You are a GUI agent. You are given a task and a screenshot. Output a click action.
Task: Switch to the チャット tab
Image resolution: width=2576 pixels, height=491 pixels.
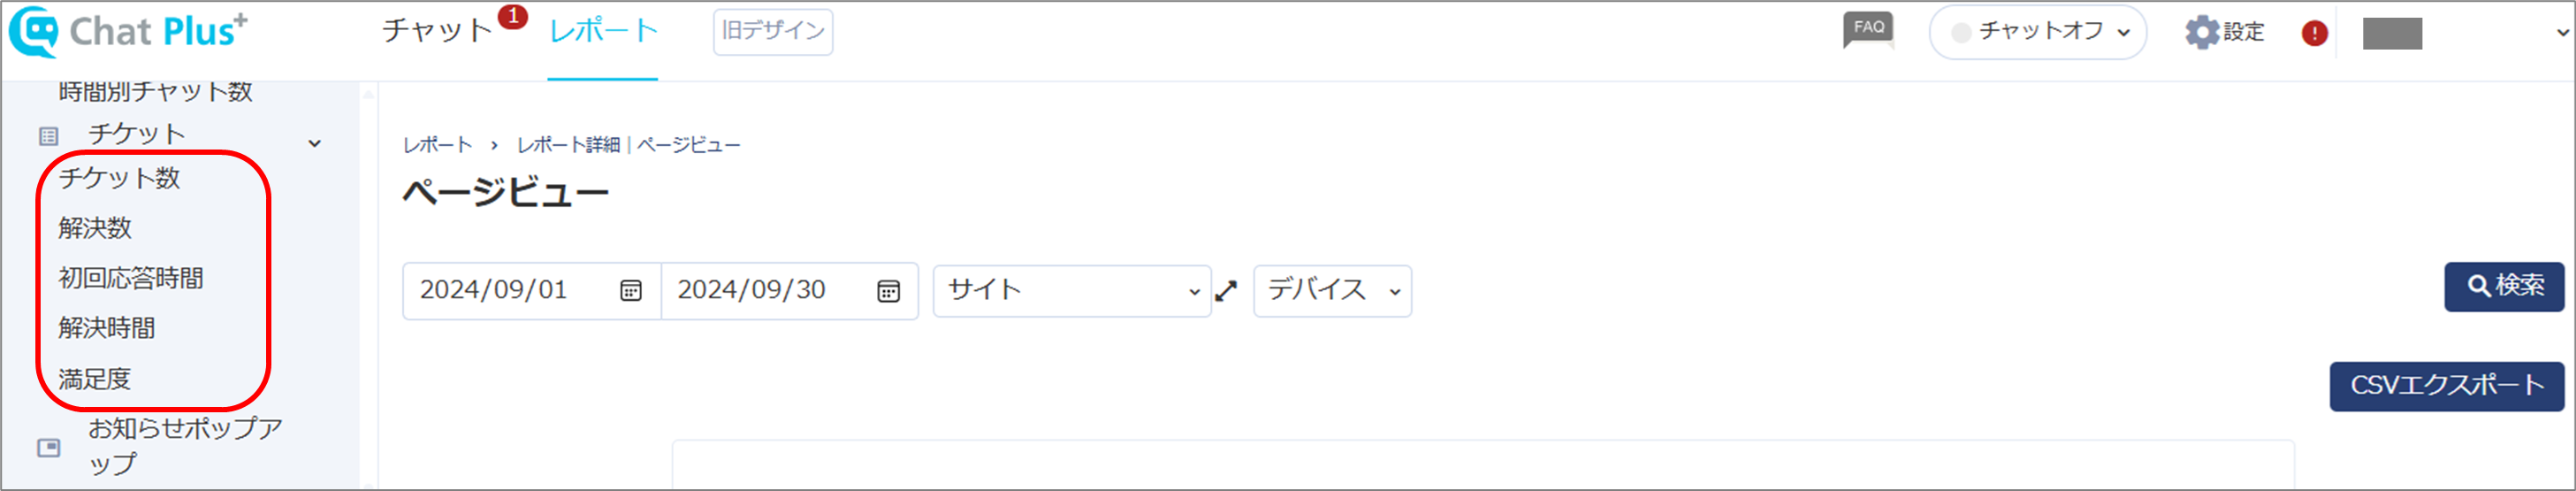click(437, 30)
